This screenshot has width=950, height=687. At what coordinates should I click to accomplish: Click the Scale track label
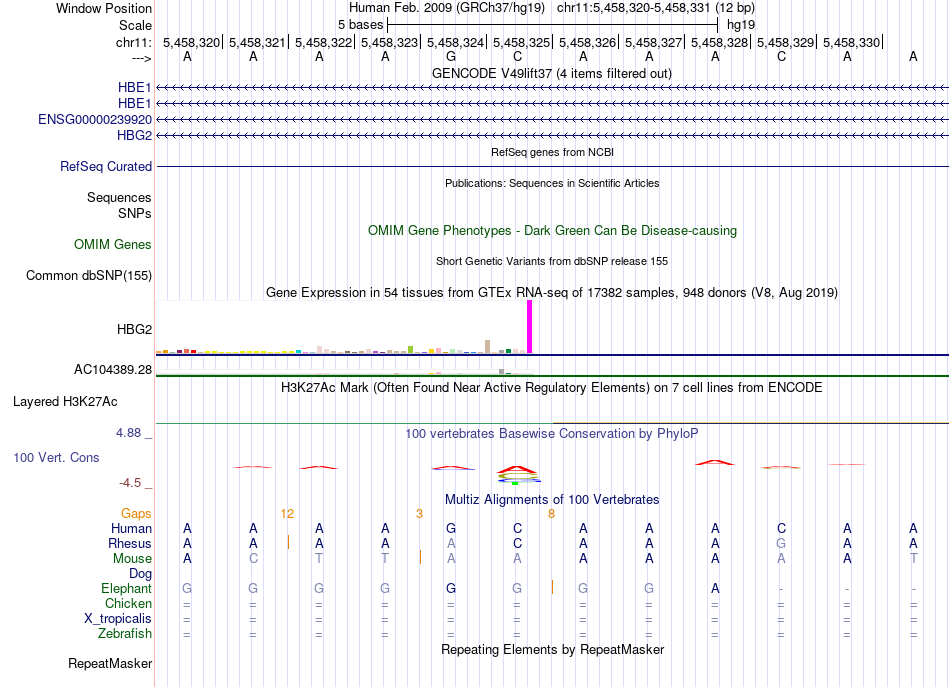click(135, 25)
